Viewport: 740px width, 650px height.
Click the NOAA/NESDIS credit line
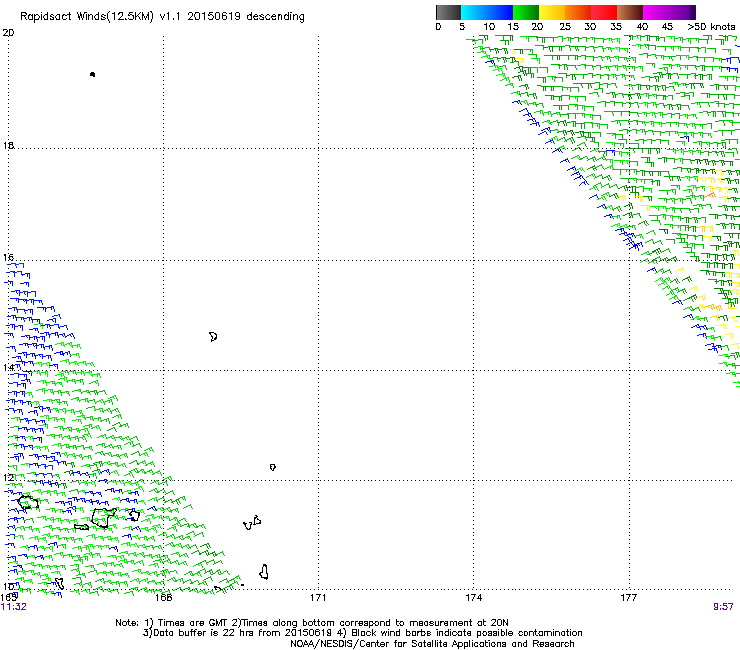click(432, 644)
